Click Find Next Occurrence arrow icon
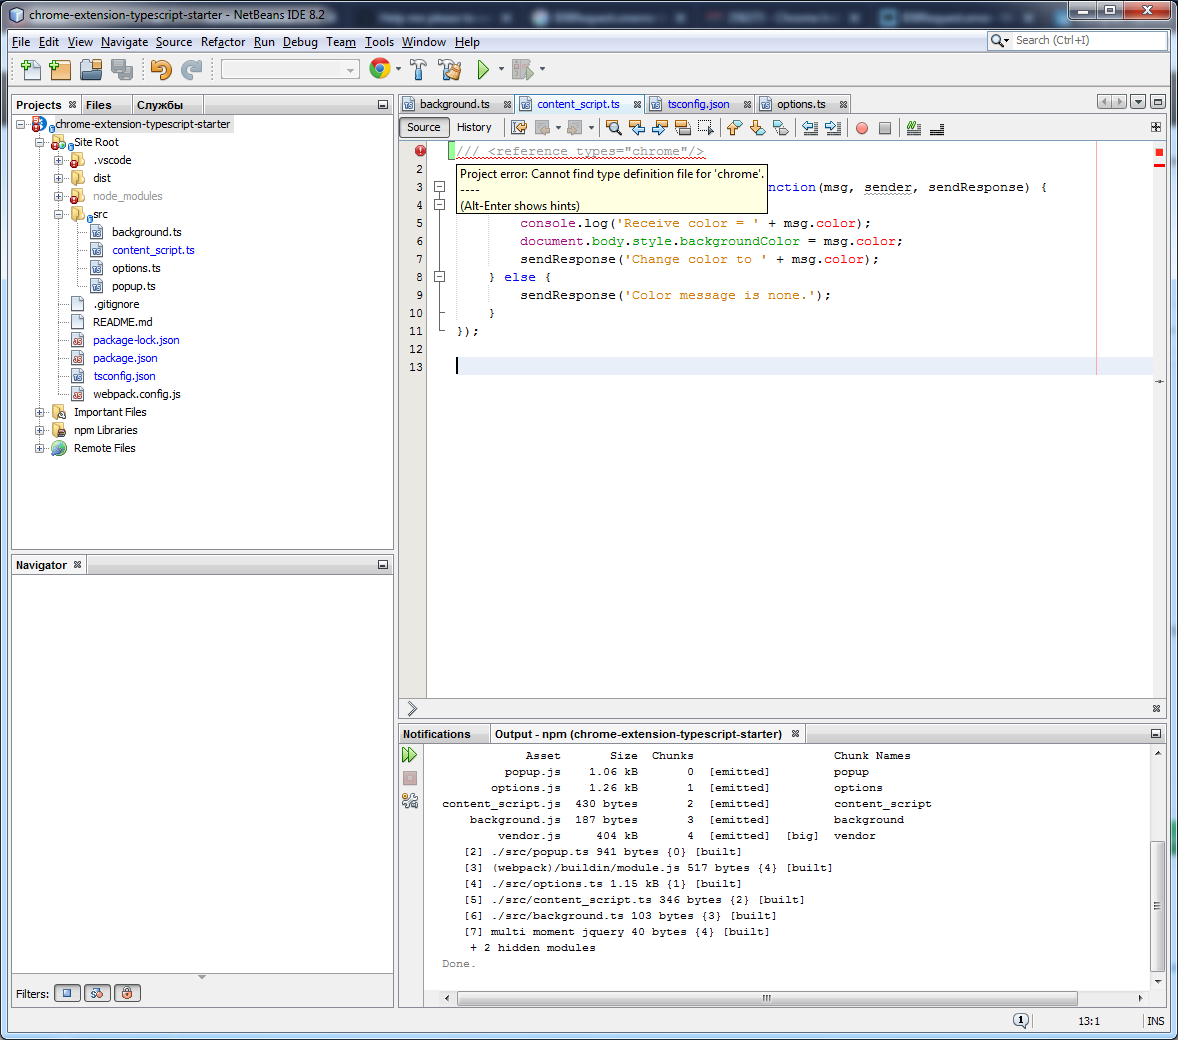 [660, 128]
